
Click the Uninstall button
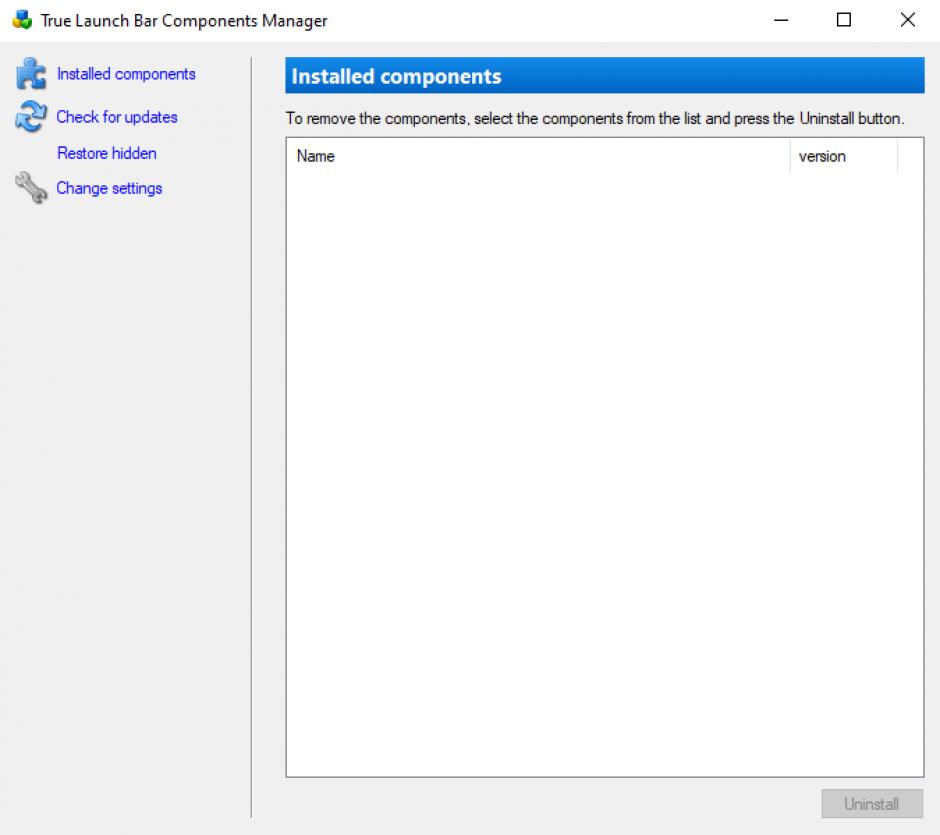(x=872, y=804)
